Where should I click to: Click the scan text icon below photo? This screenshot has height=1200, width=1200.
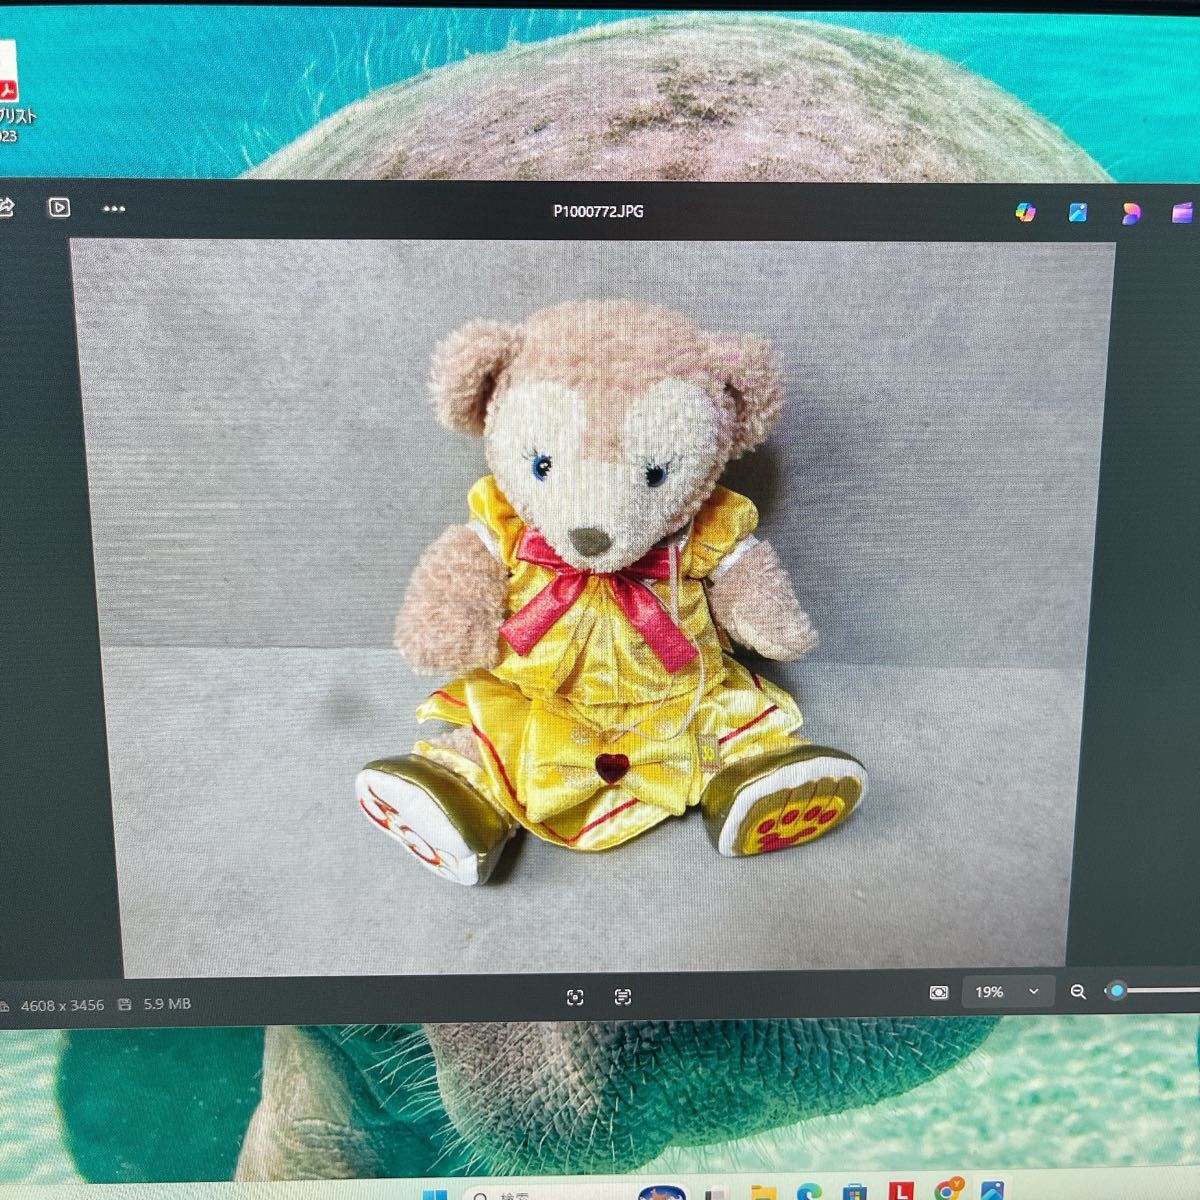[623, 997]
